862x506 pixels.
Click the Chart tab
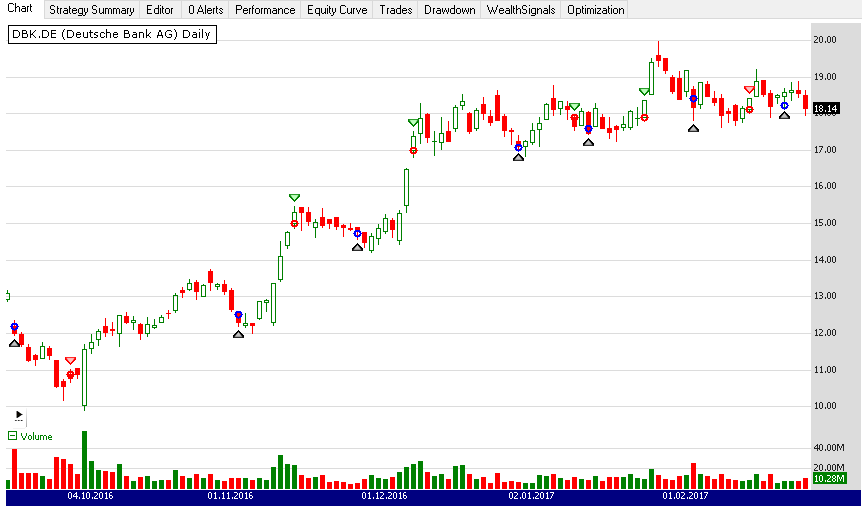coord(20,9)
